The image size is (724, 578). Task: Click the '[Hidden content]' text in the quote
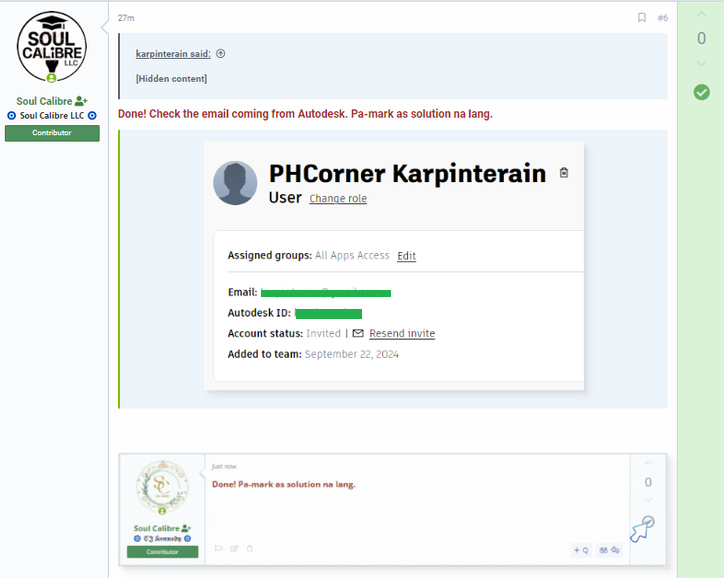[171, 78]
